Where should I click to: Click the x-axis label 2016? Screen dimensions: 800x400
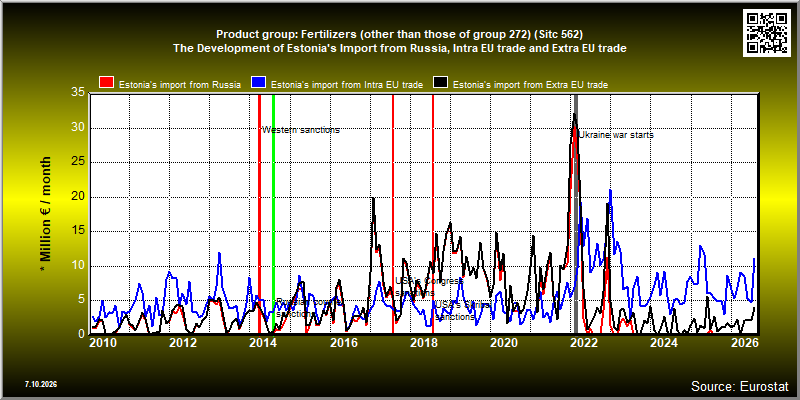coord(343,342)
